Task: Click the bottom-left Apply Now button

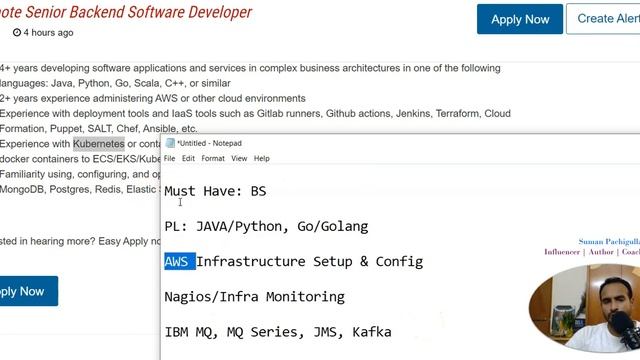Action: coord(29,291)
